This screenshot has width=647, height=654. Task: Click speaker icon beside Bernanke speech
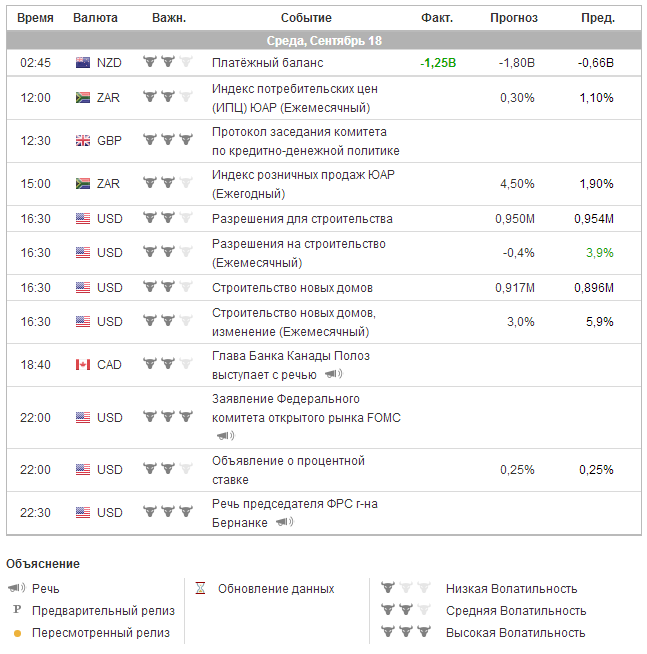[284, 522]
